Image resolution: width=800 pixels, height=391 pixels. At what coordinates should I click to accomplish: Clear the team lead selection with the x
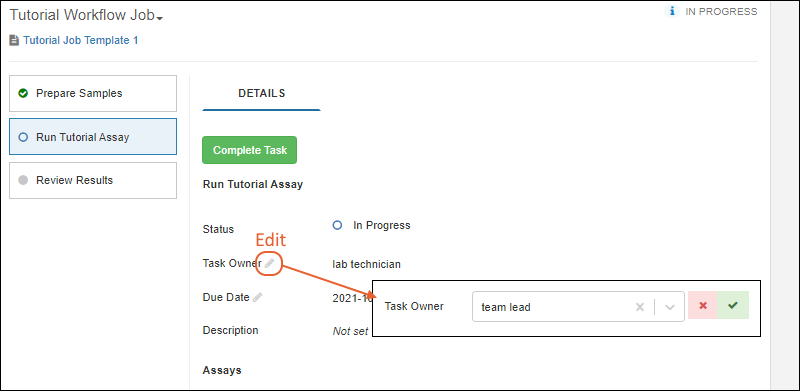tap(640, 307)
